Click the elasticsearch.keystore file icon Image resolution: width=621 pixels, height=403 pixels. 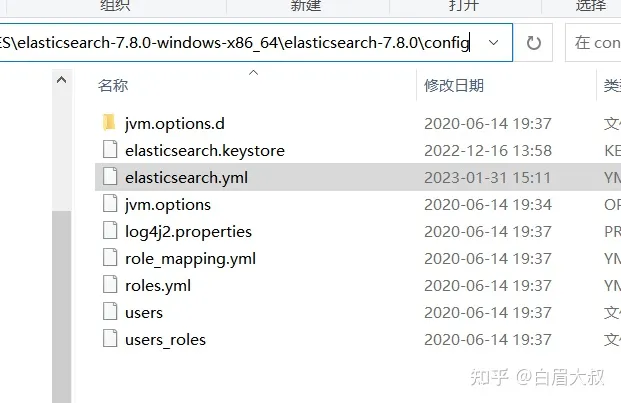(110, 150)
